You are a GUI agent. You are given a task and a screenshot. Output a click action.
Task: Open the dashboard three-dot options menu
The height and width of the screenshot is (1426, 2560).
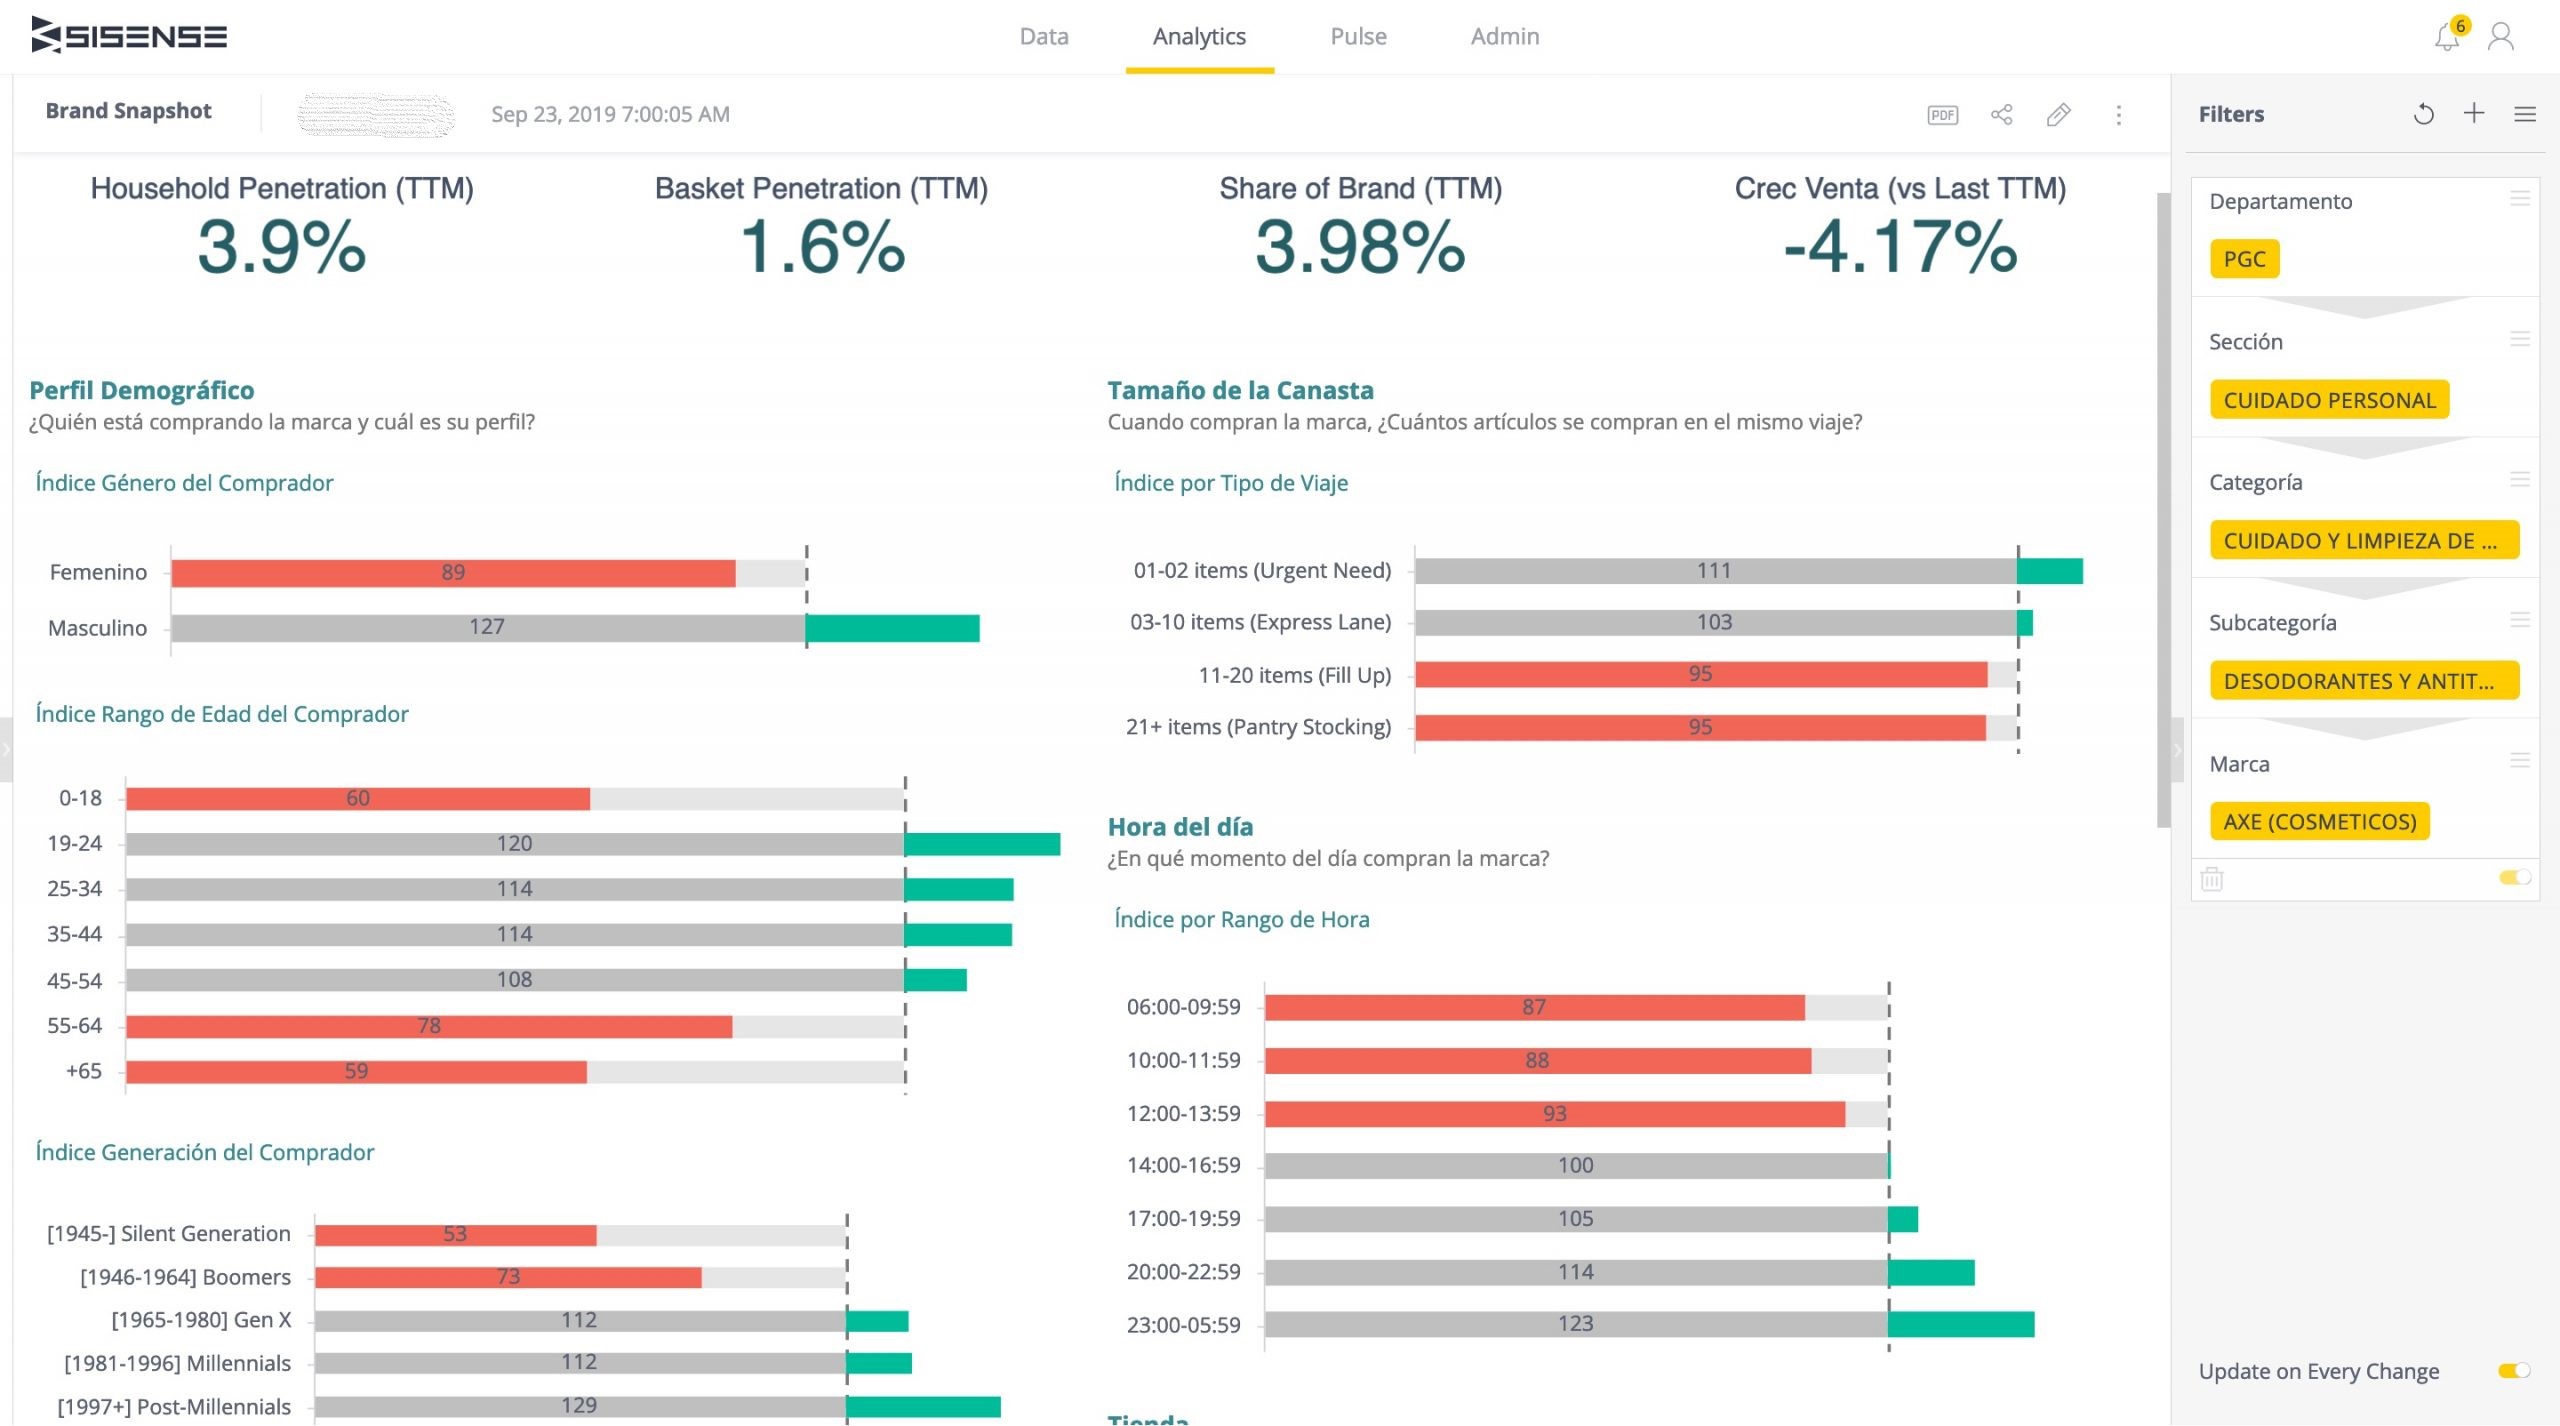(x=2117, y=115)
